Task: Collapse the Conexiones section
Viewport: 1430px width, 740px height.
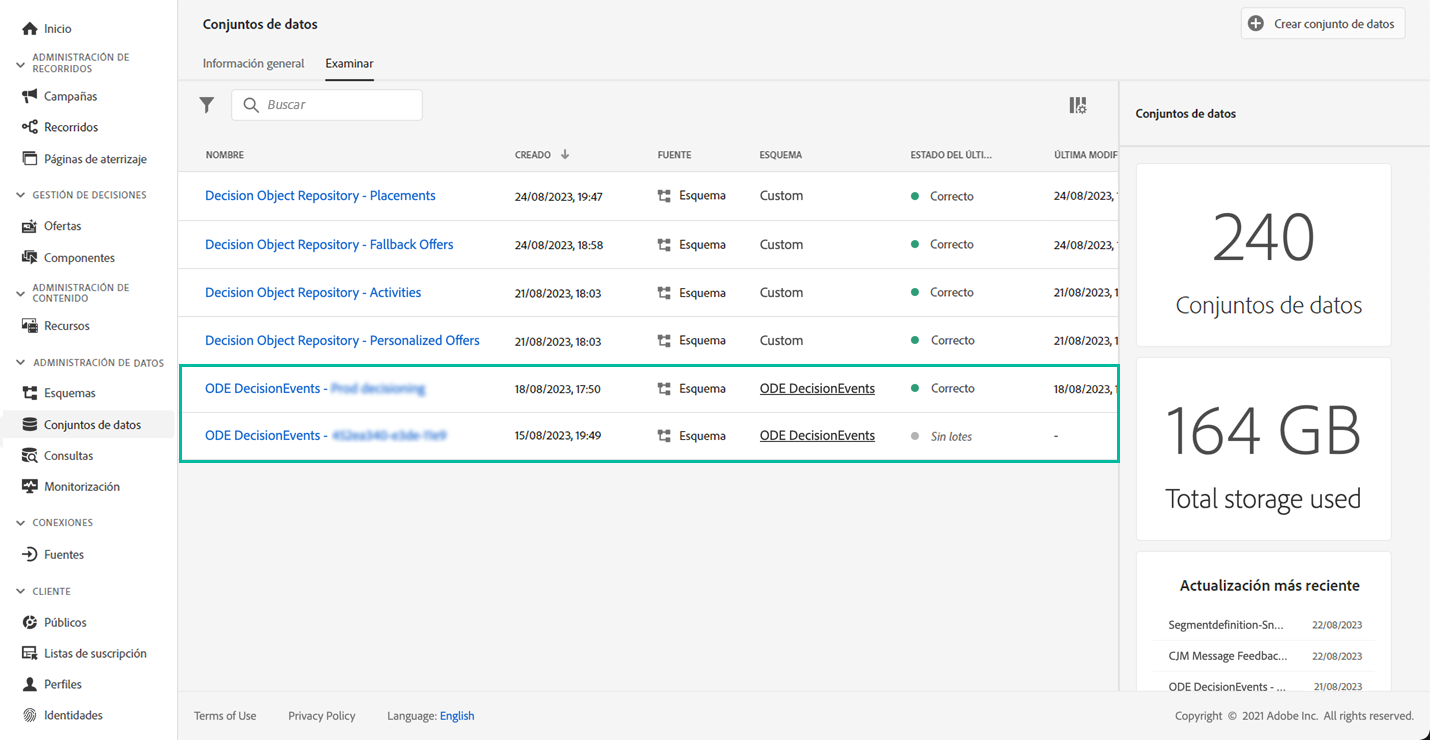Action: [x=20, y=523]
